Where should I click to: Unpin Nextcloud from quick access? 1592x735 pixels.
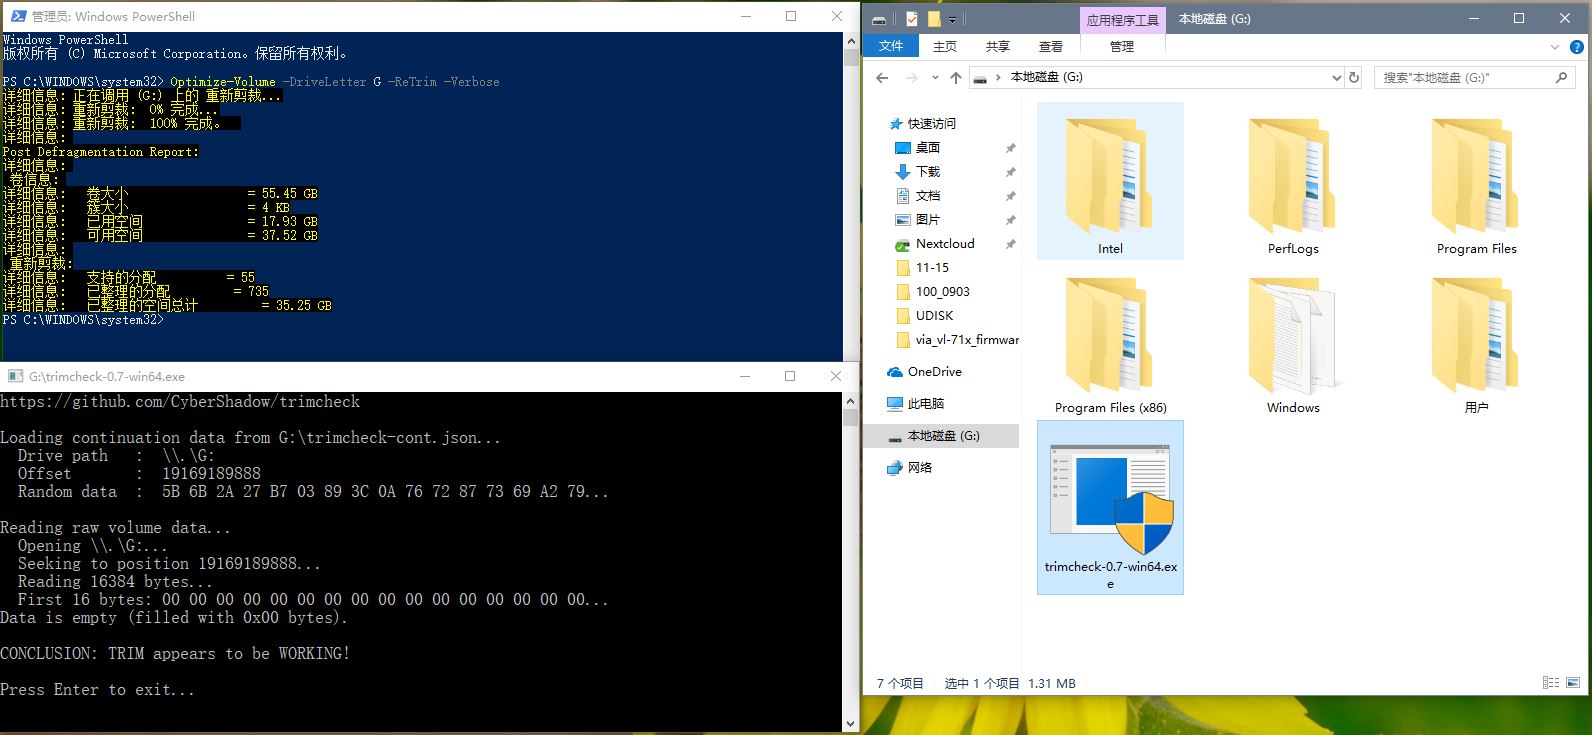click(1010, 243)
